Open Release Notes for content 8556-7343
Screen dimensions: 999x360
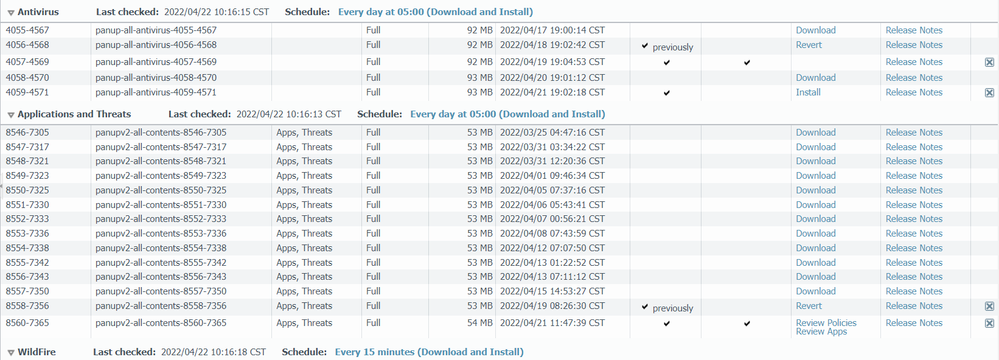[x=914, y=277]
